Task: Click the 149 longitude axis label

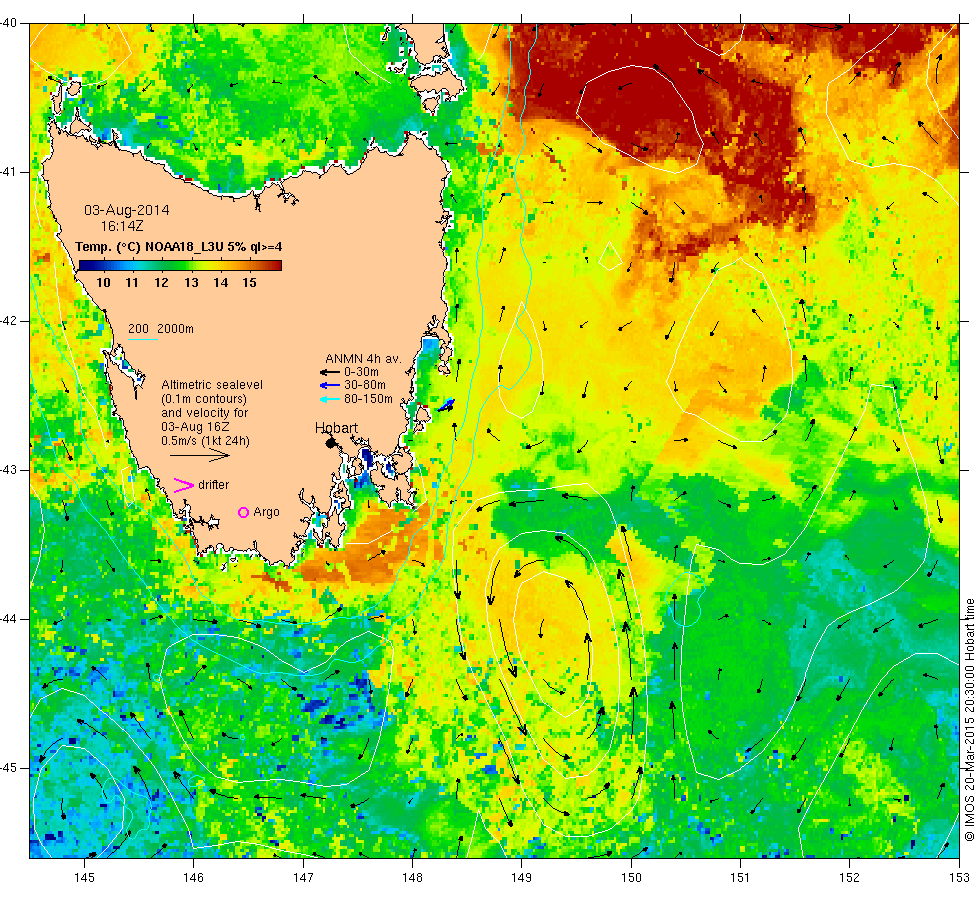Action: [x=521, y=878]
